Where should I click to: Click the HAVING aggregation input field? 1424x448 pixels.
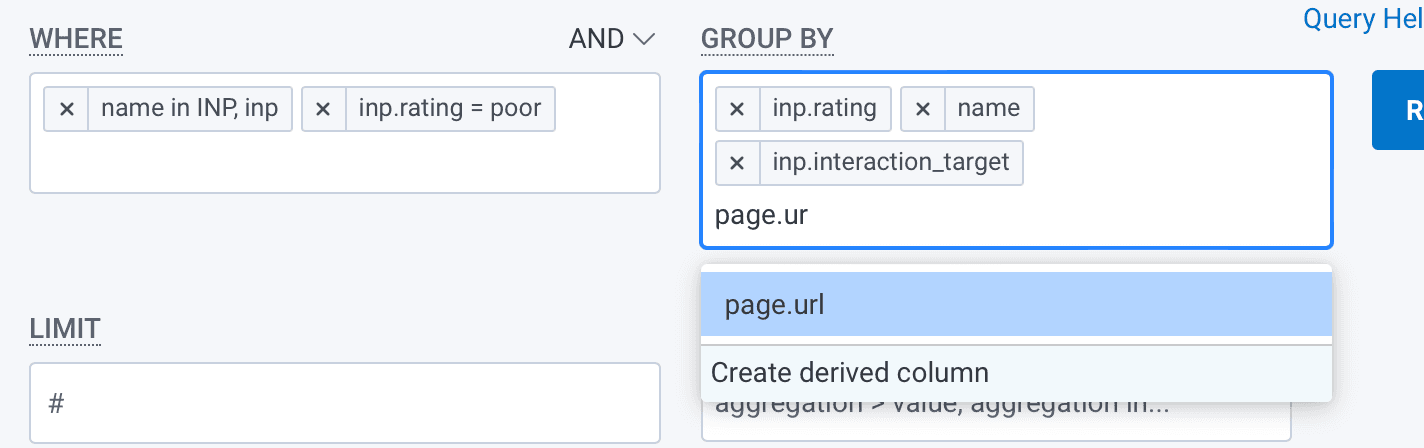coord(996,420)
